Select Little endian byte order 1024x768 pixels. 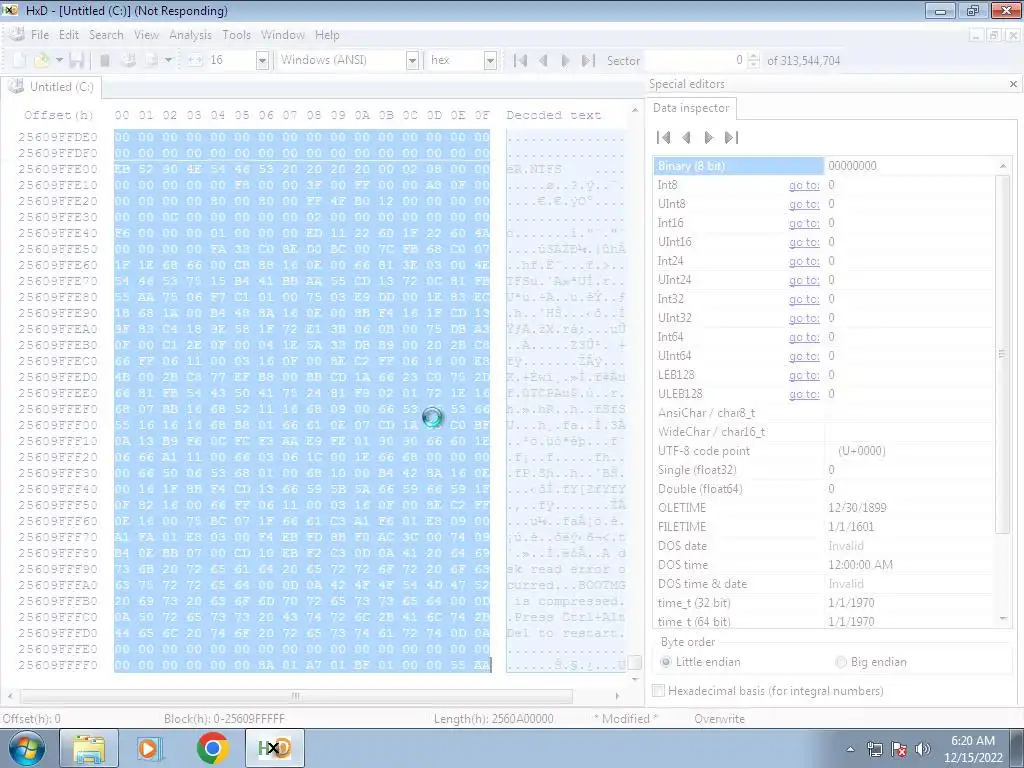700,662
